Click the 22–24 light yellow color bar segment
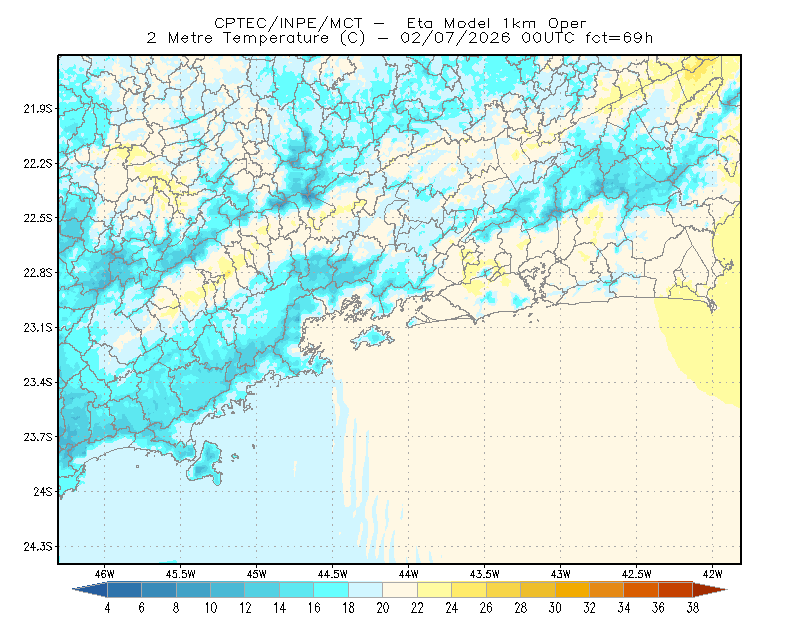The height and width of the screenshot is (618, 800). [x=435, y=590]
